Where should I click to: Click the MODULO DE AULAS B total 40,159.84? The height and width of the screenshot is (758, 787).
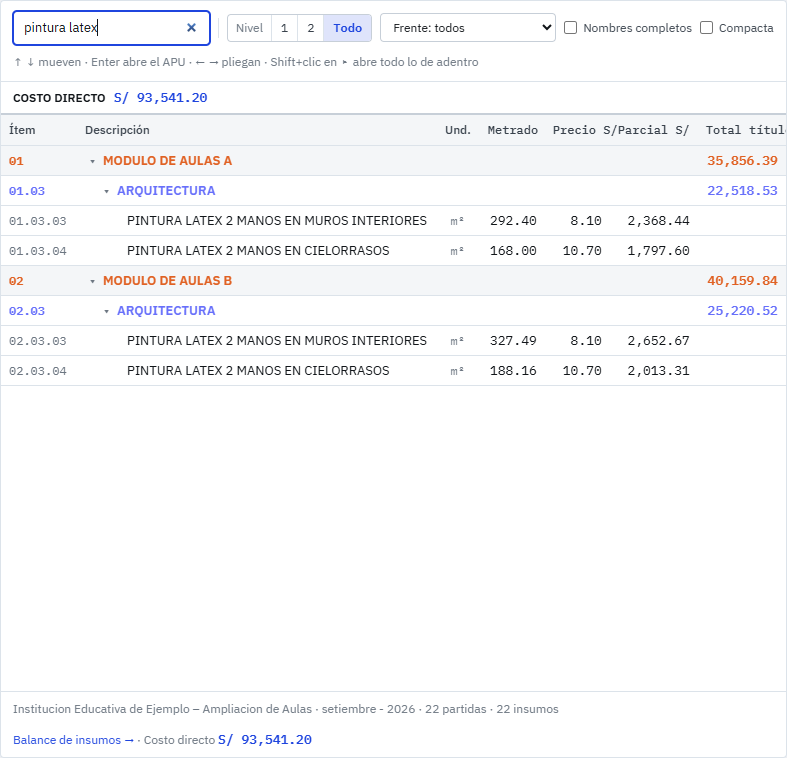click(742, 281)
